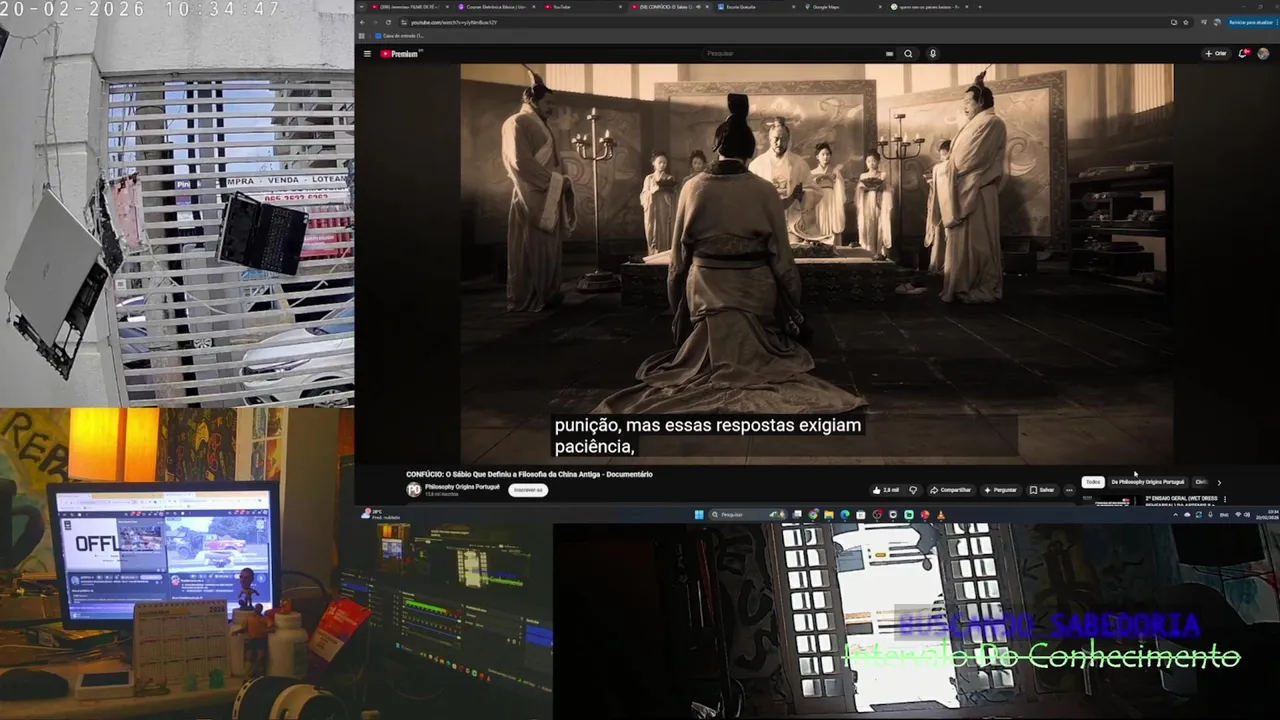Bookmark this page with the star icon
The width and height of the screenshot is (1280, 720).
(x=1186, y=22)
